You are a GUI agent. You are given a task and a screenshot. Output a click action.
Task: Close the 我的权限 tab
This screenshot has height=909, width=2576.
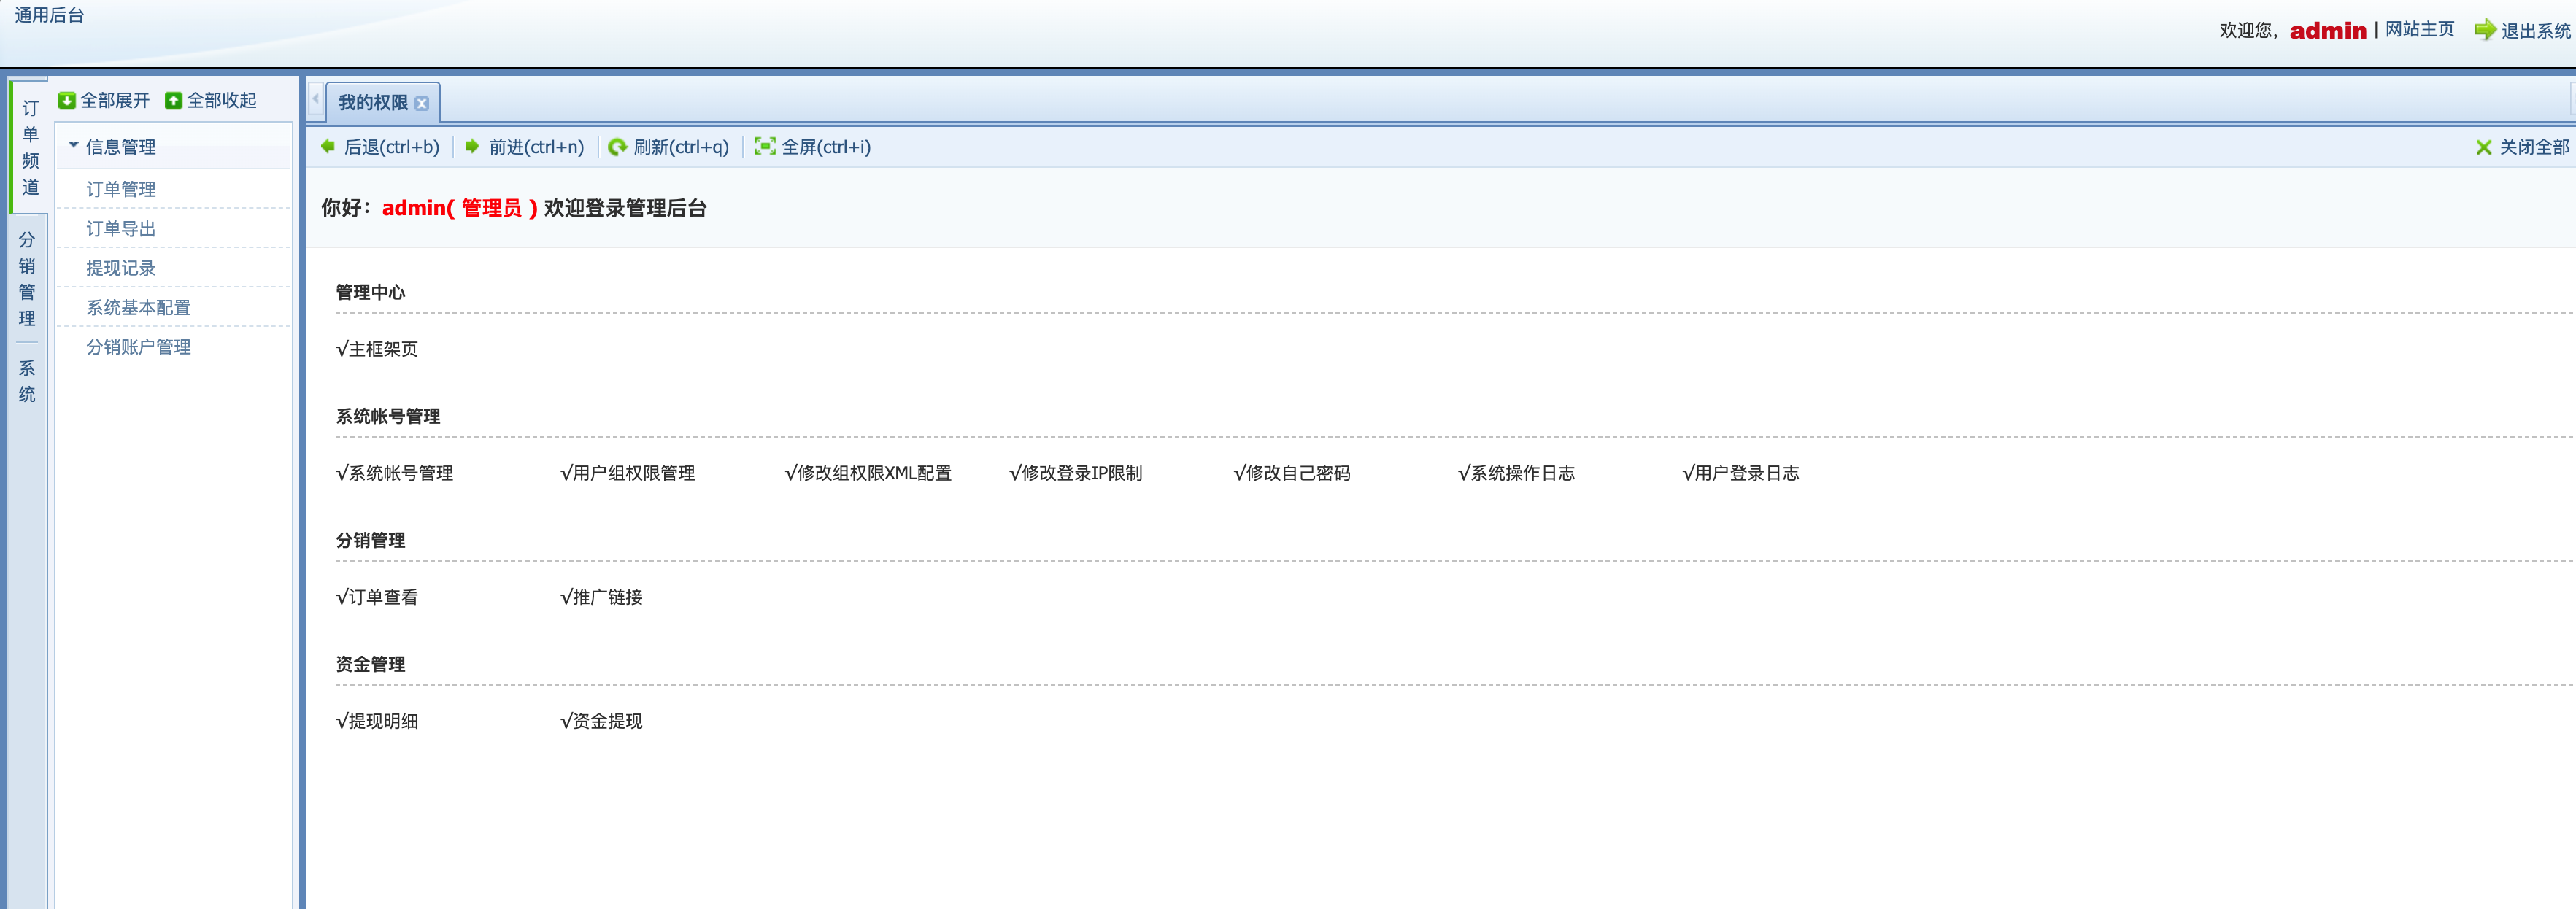click(x=422, y=104)
